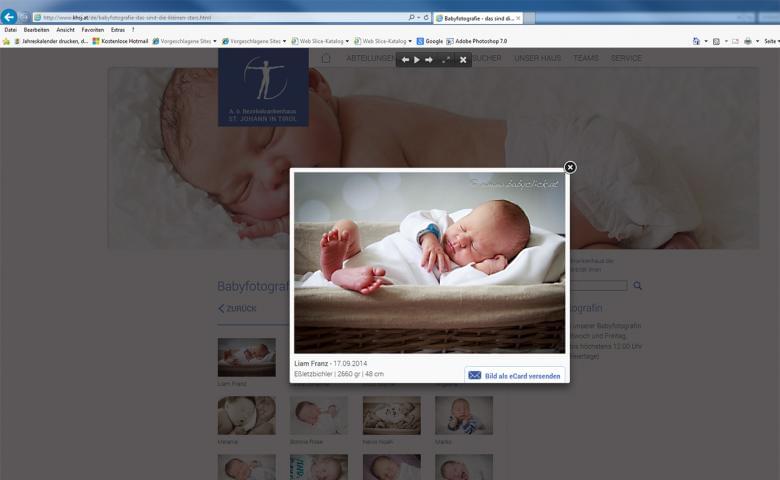Toggle fullscreen size in the lightbox toolbar
Screen dimensions: 780x480
pos(446,60)
